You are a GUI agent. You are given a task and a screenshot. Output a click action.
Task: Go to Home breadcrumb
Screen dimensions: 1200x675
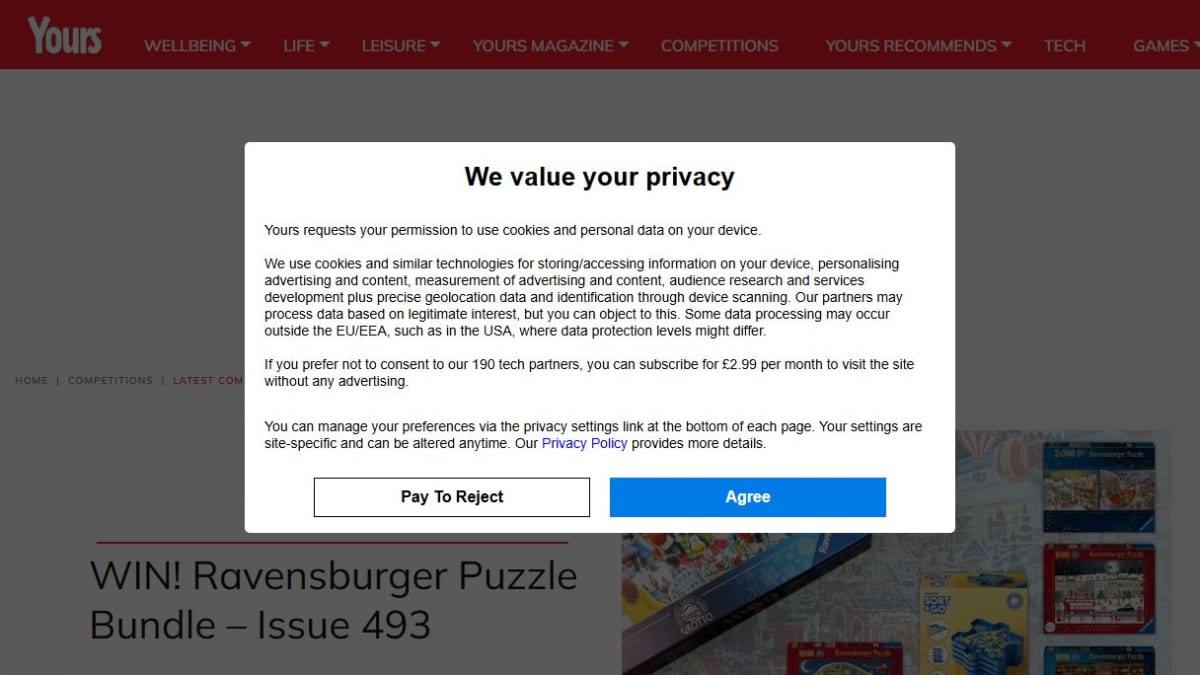[31, 381]
